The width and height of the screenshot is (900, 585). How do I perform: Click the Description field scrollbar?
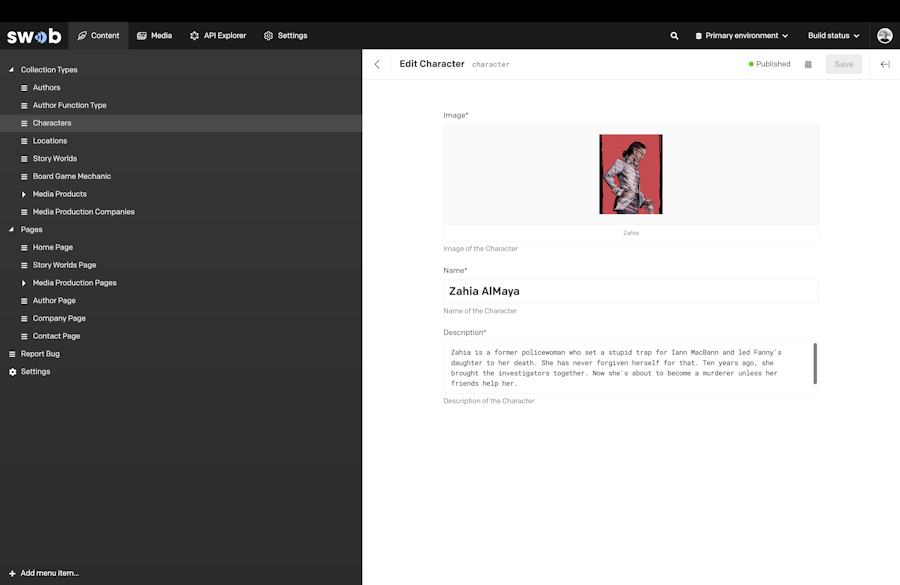815,363
